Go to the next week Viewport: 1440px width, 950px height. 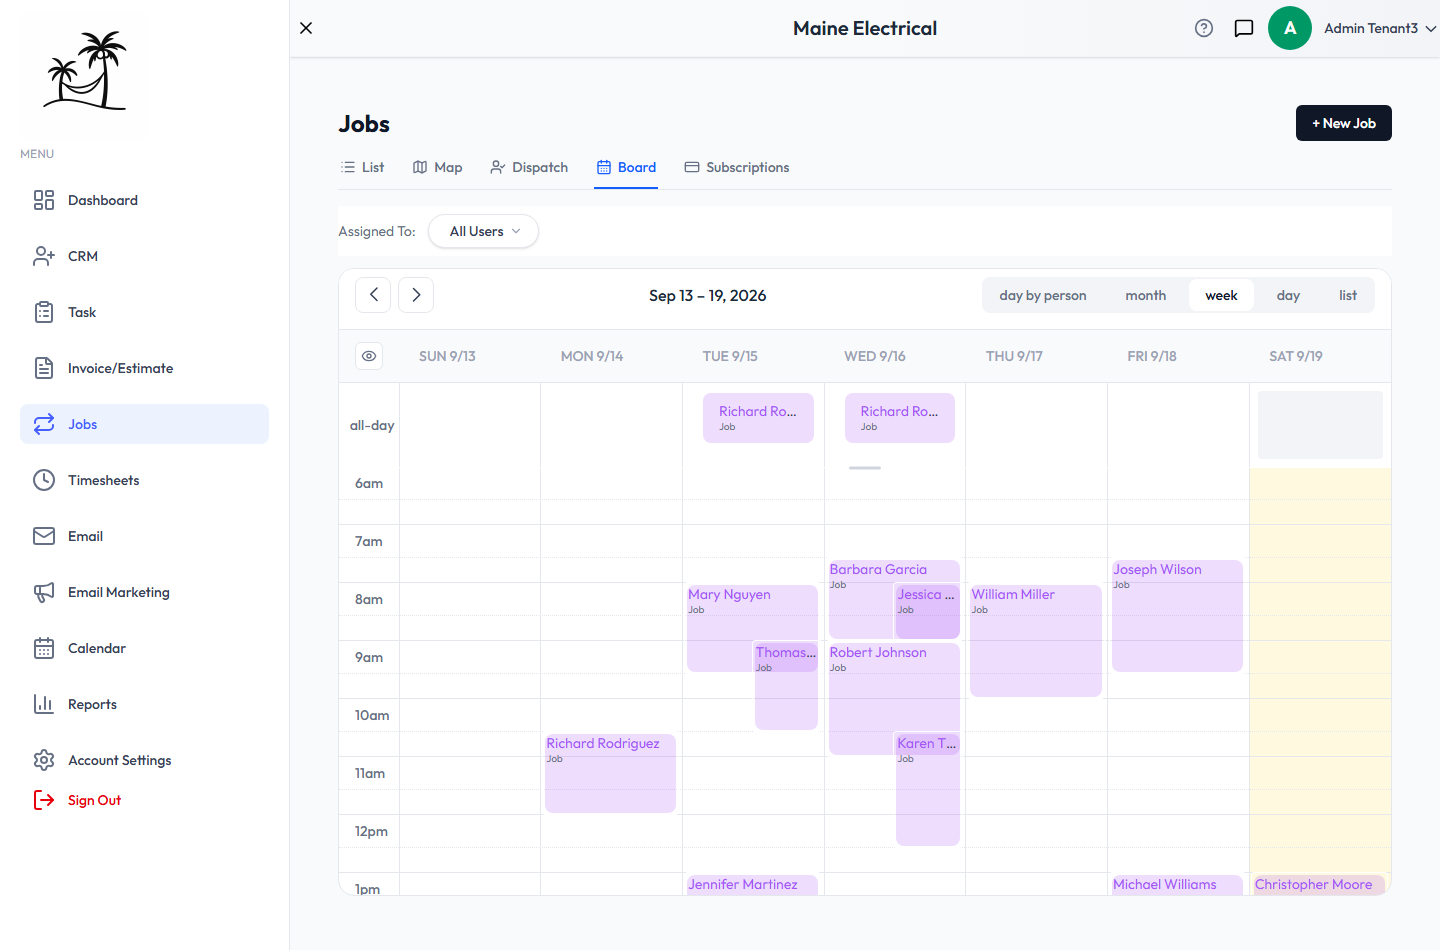coord(416,295)
